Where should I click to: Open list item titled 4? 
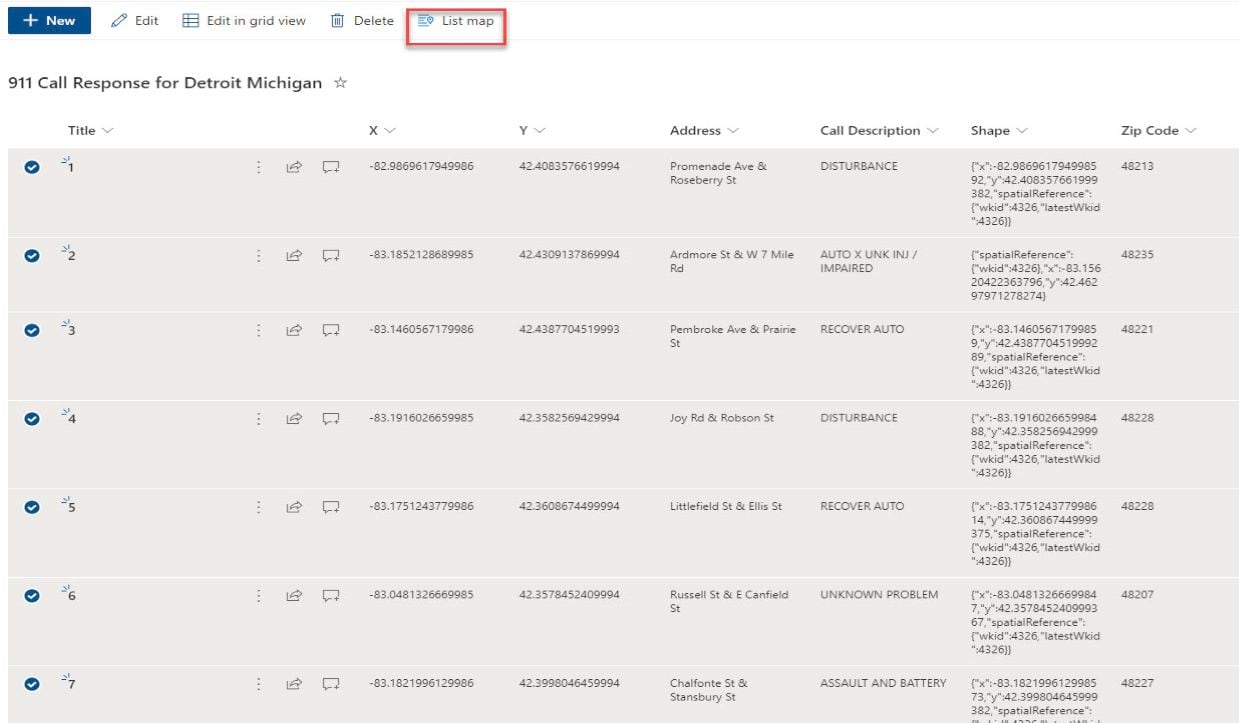click(x=71, y=419)
